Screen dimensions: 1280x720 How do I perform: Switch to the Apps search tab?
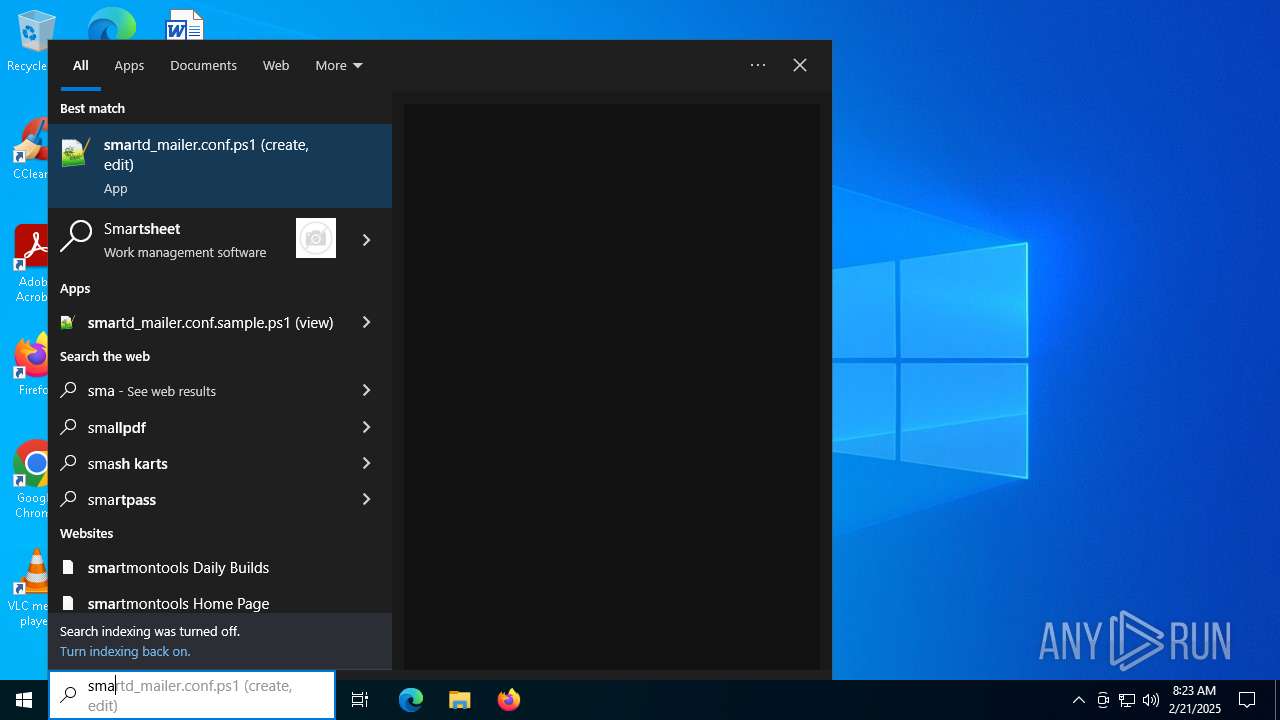(129, 65)
